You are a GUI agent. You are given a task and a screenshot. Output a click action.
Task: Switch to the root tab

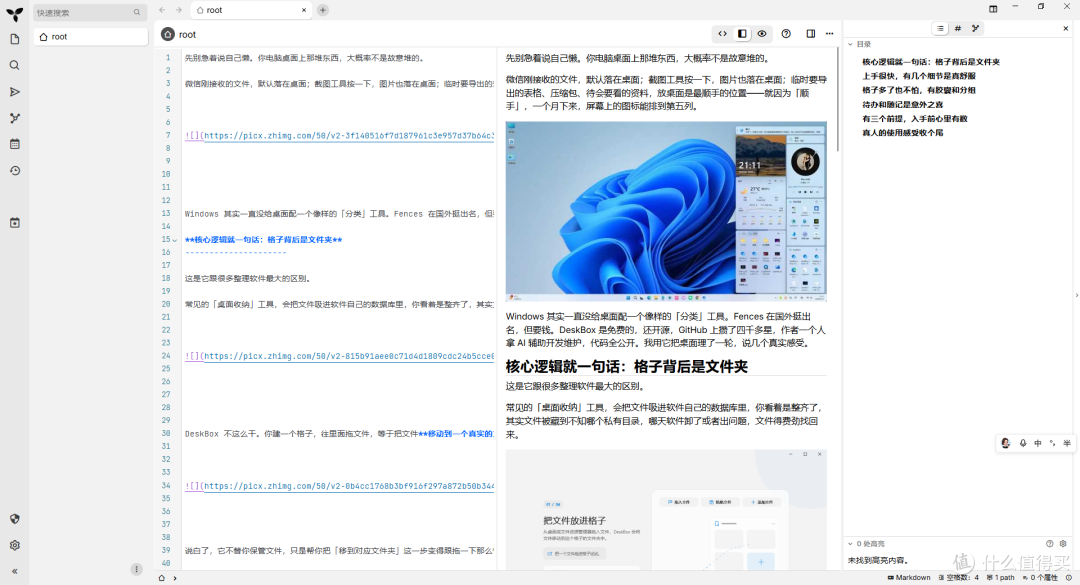pyautogui.click(x=250, y=10)
